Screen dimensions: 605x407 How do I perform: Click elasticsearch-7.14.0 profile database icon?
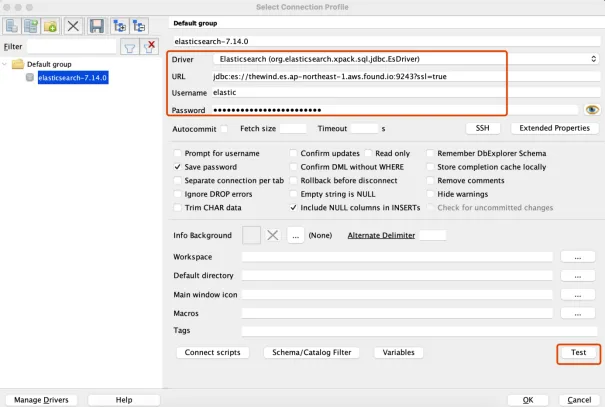coord(30,78)
